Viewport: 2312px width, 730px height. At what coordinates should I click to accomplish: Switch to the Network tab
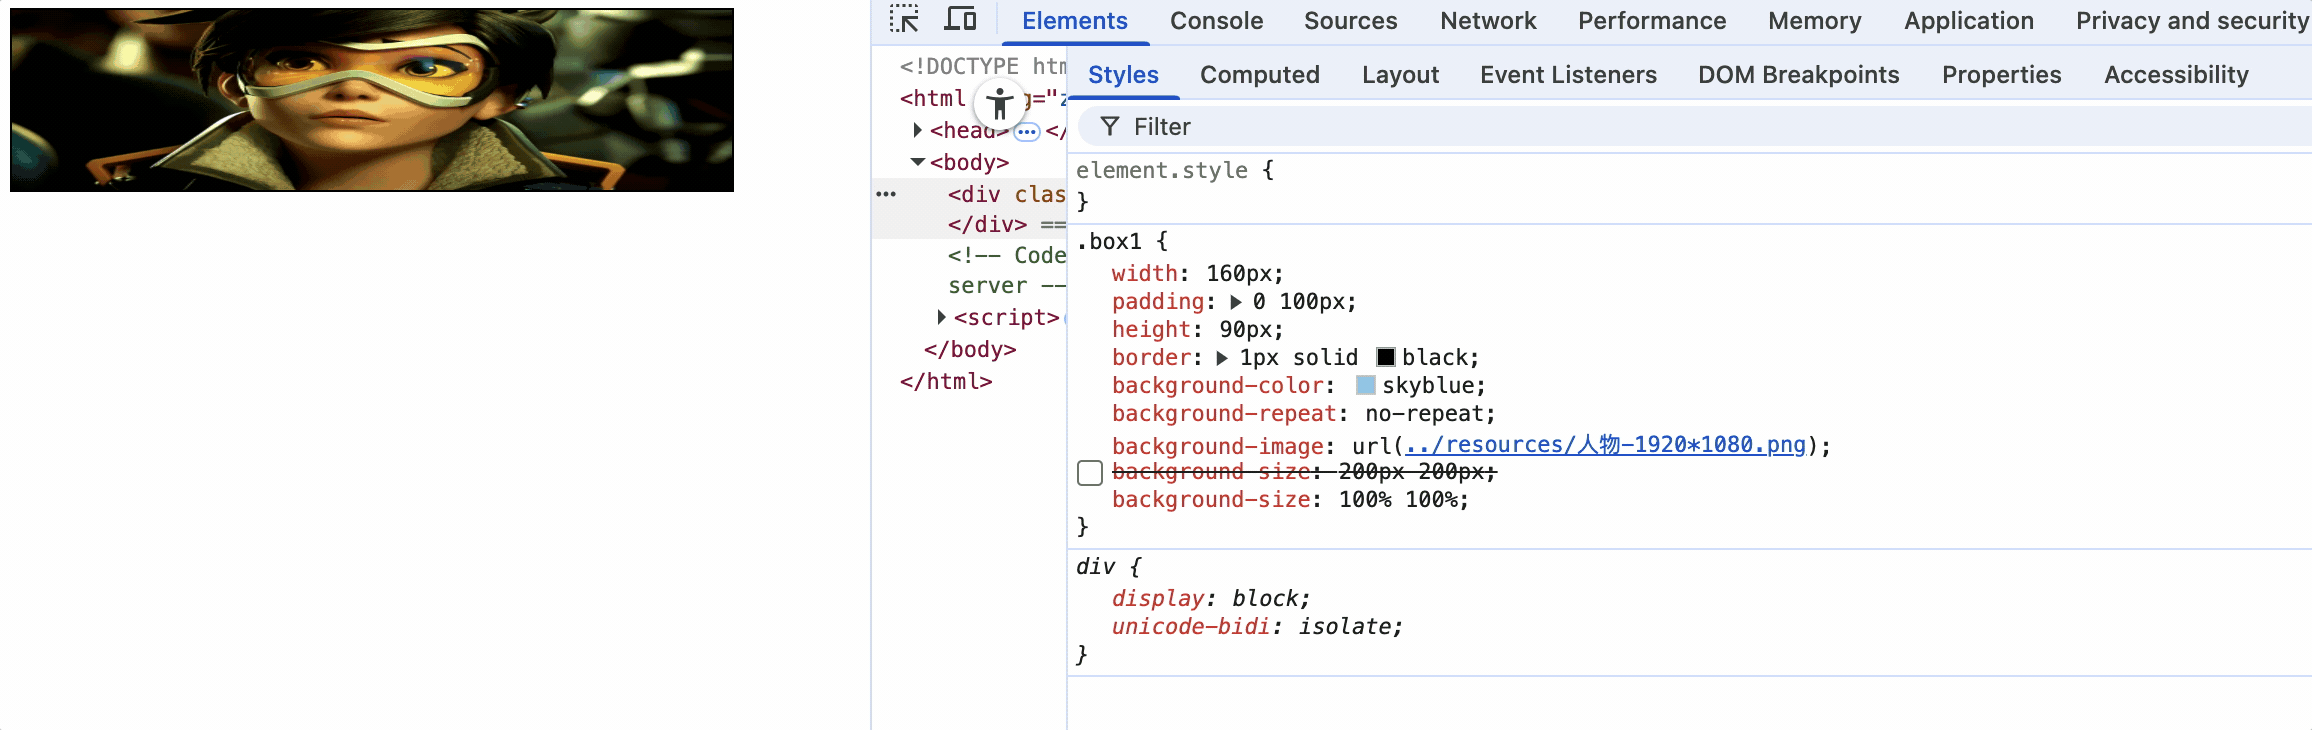pos(1488,21)
